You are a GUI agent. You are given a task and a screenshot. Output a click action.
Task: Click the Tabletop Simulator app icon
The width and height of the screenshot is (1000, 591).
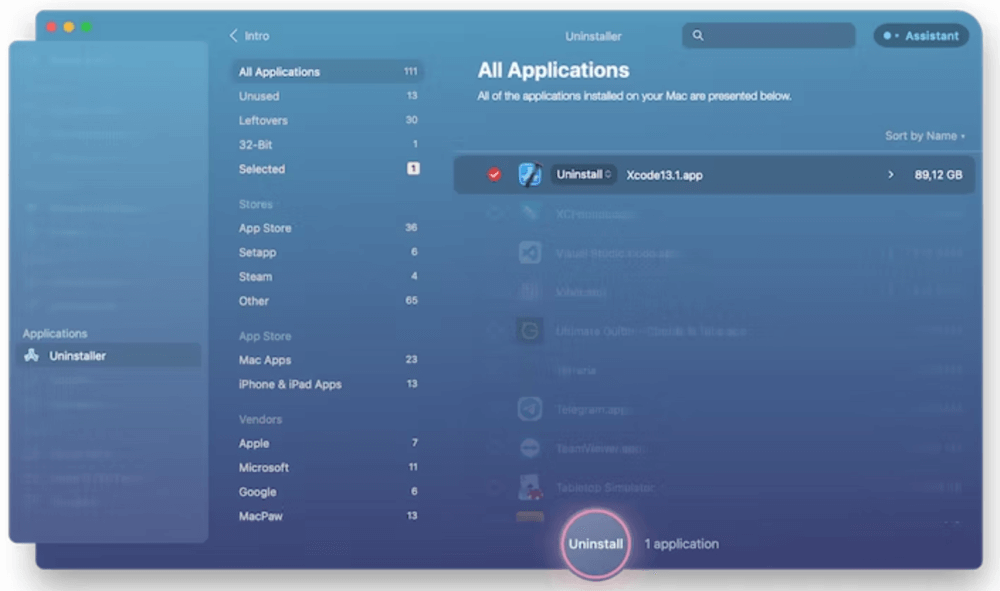(529, 487)
